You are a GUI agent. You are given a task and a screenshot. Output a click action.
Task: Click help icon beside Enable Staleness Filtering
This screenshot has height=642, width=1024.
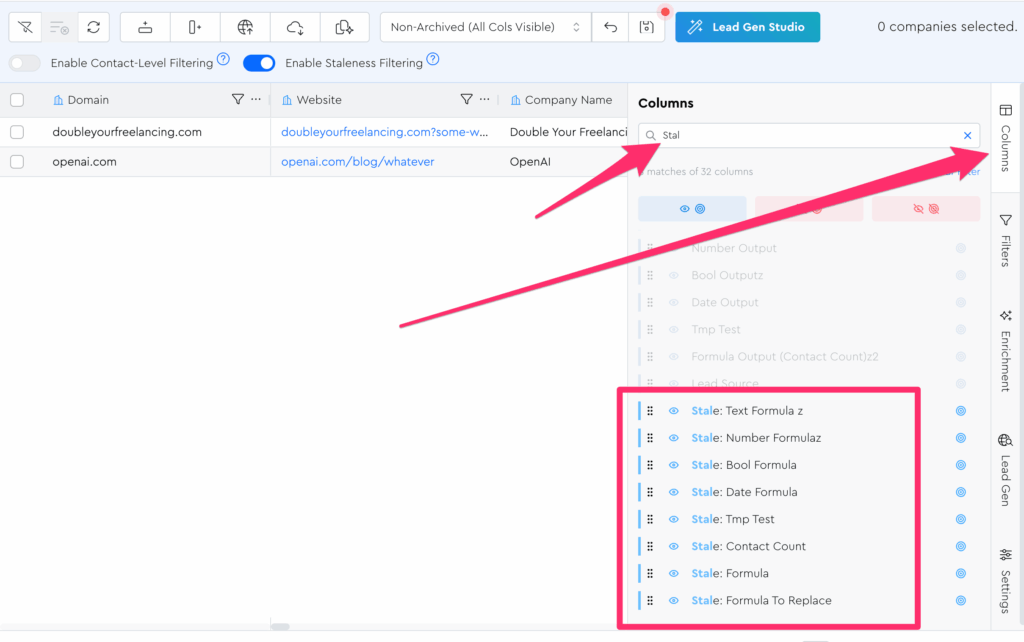(433, 60)
